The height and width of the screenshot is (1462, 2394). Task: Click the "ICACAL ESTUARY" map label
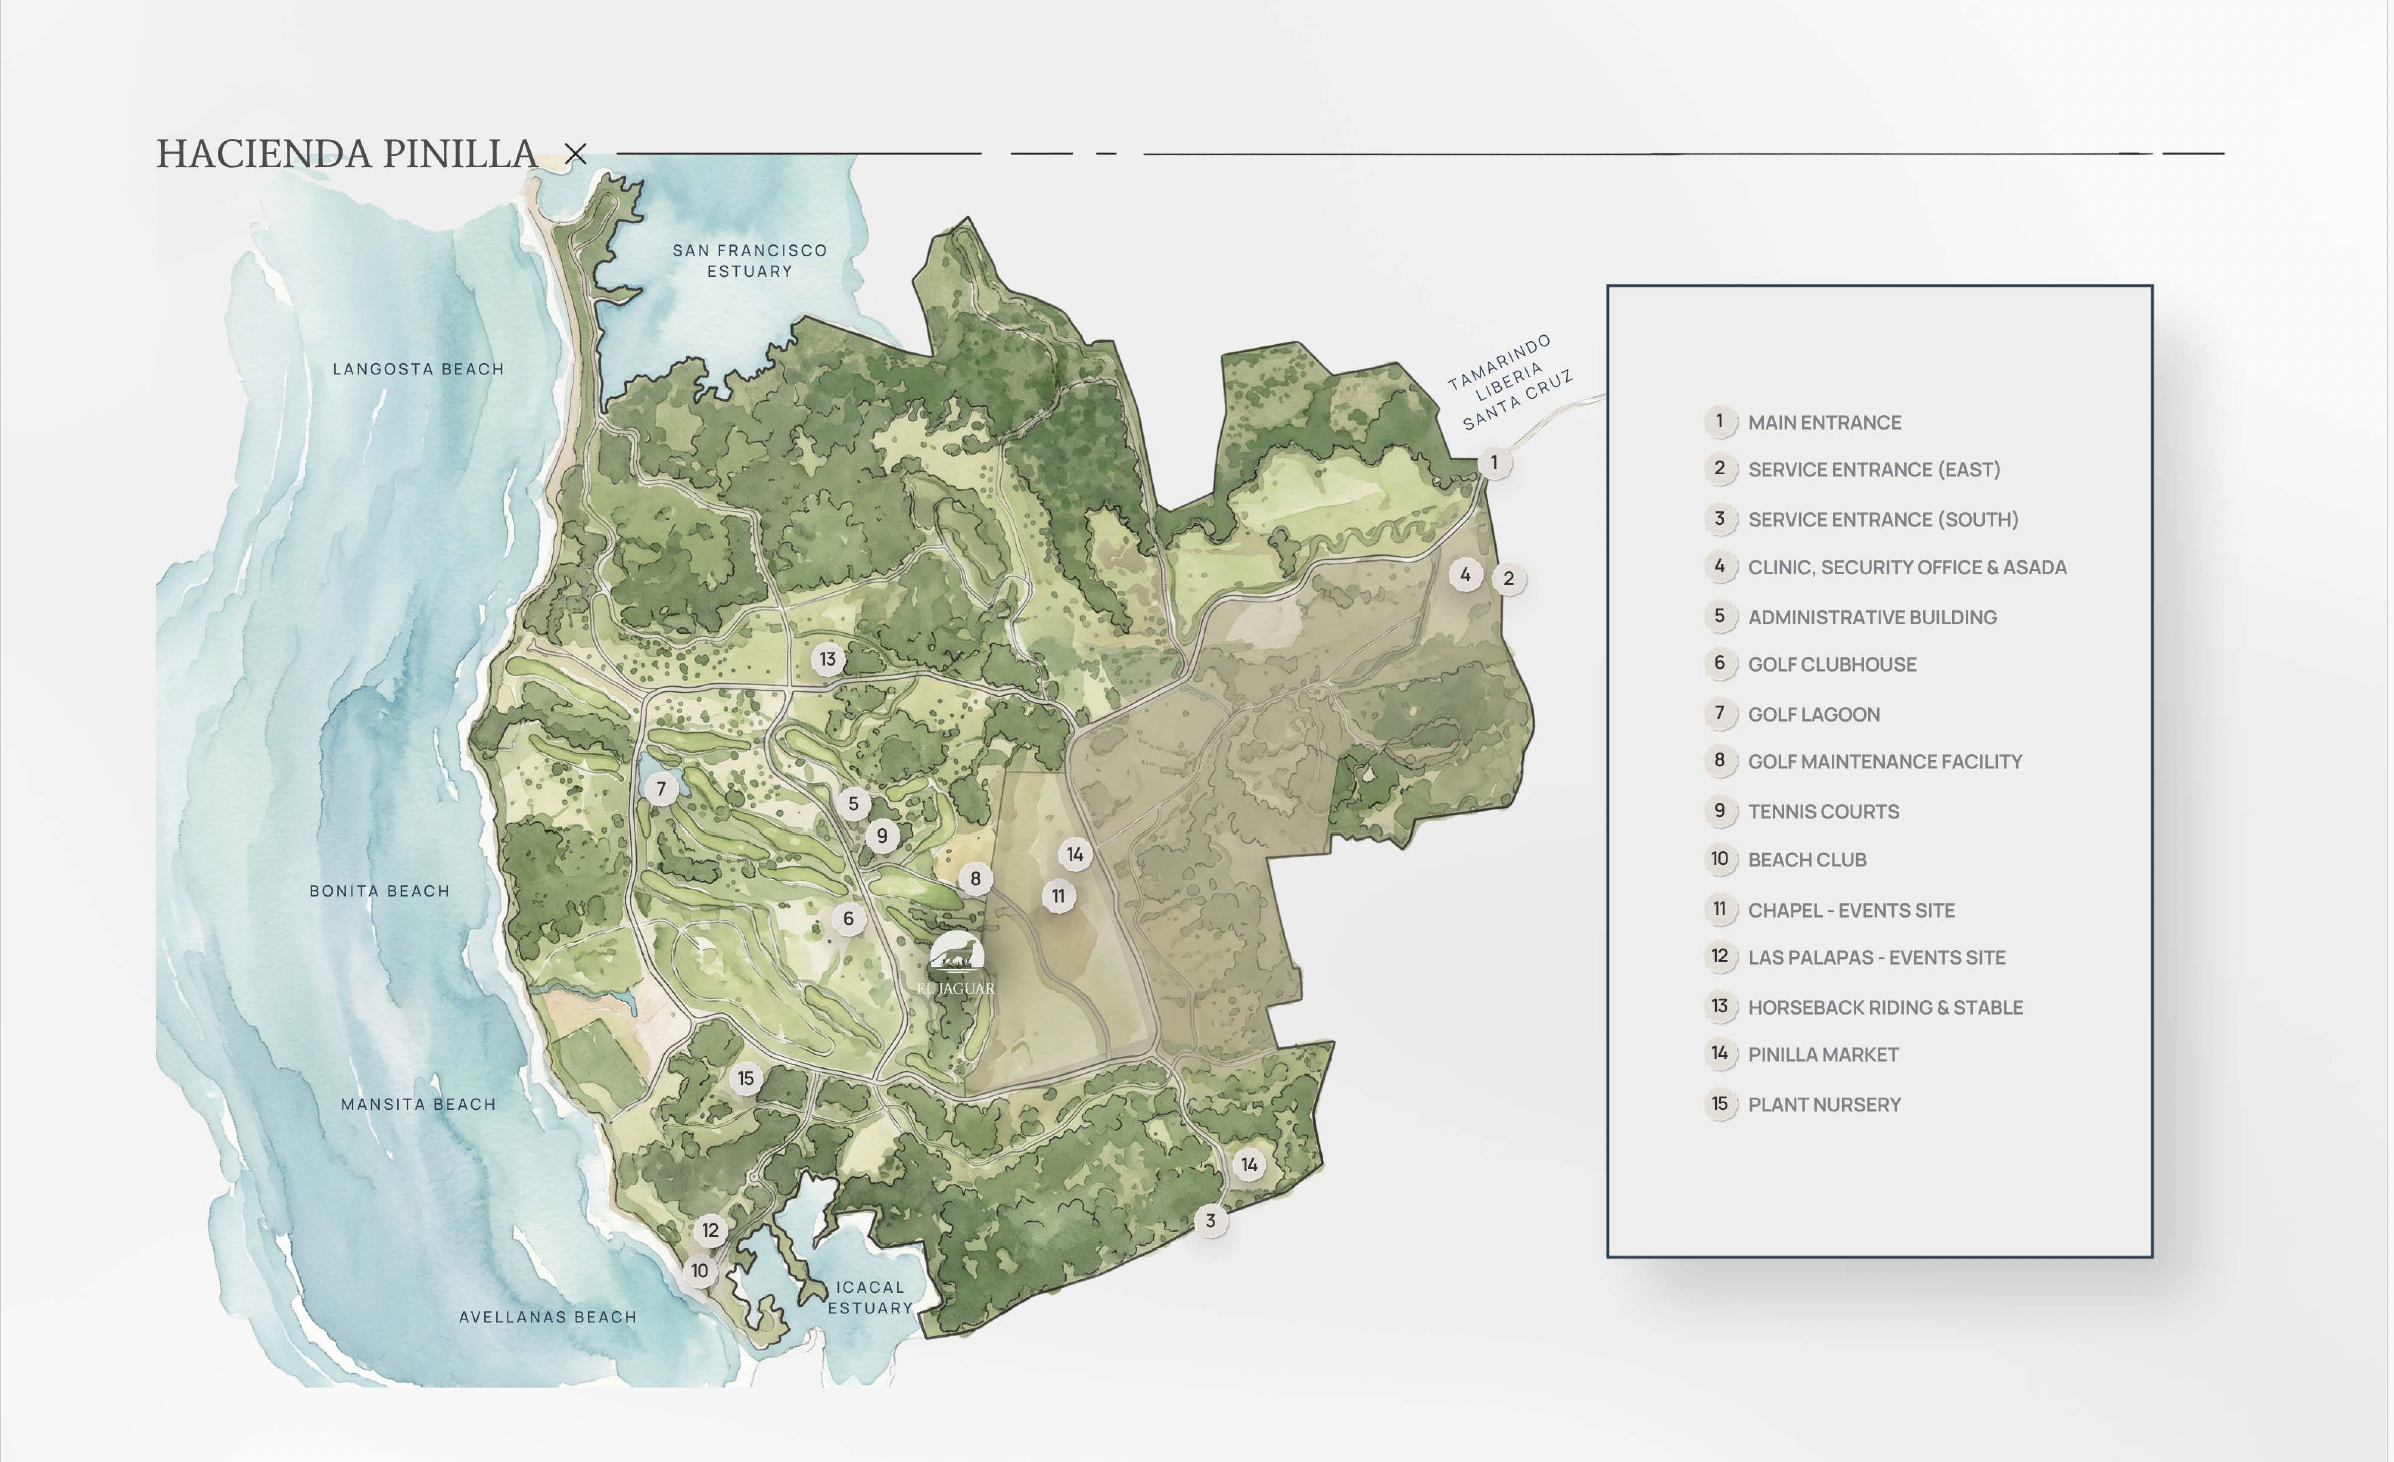(870, 1298)
